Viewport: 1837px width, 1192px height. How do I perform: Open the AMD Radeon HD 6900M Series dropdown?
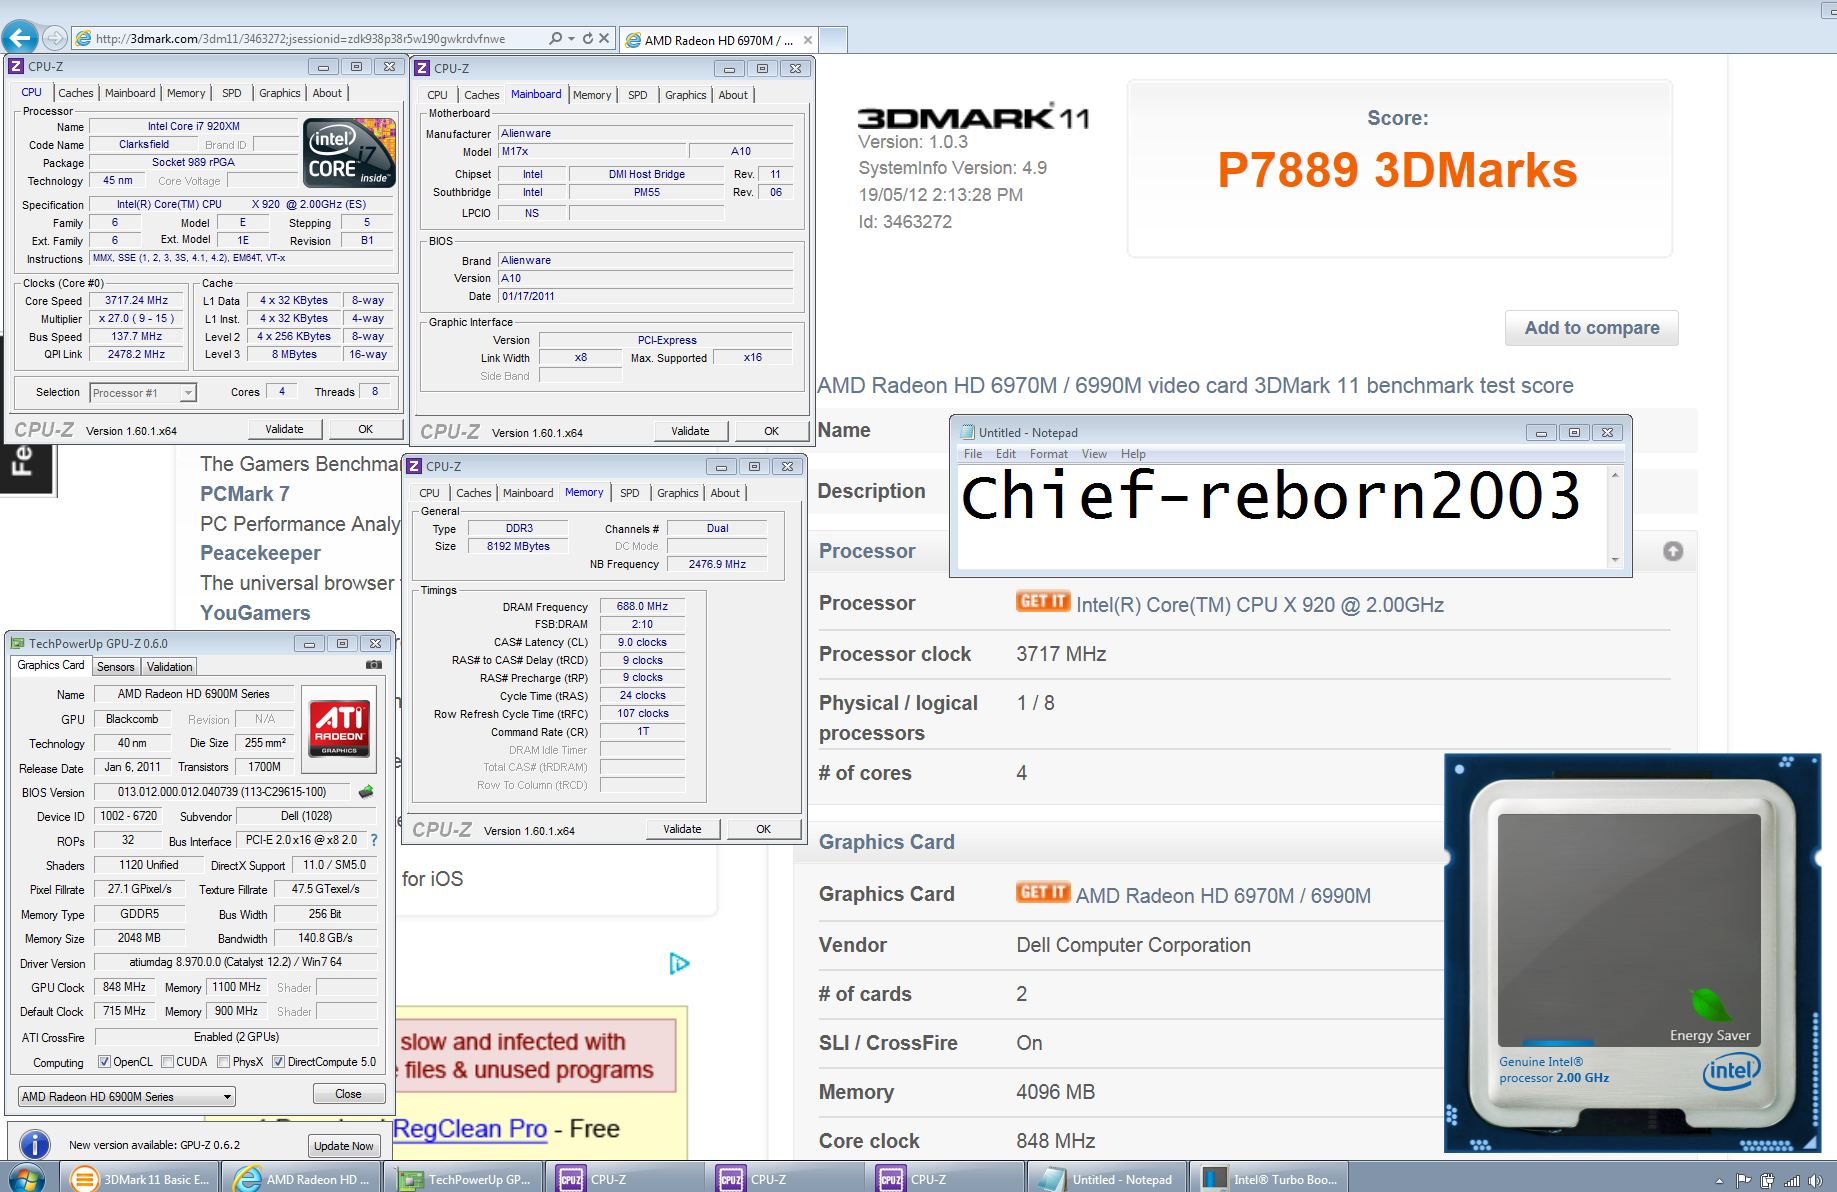[127, 1096]
